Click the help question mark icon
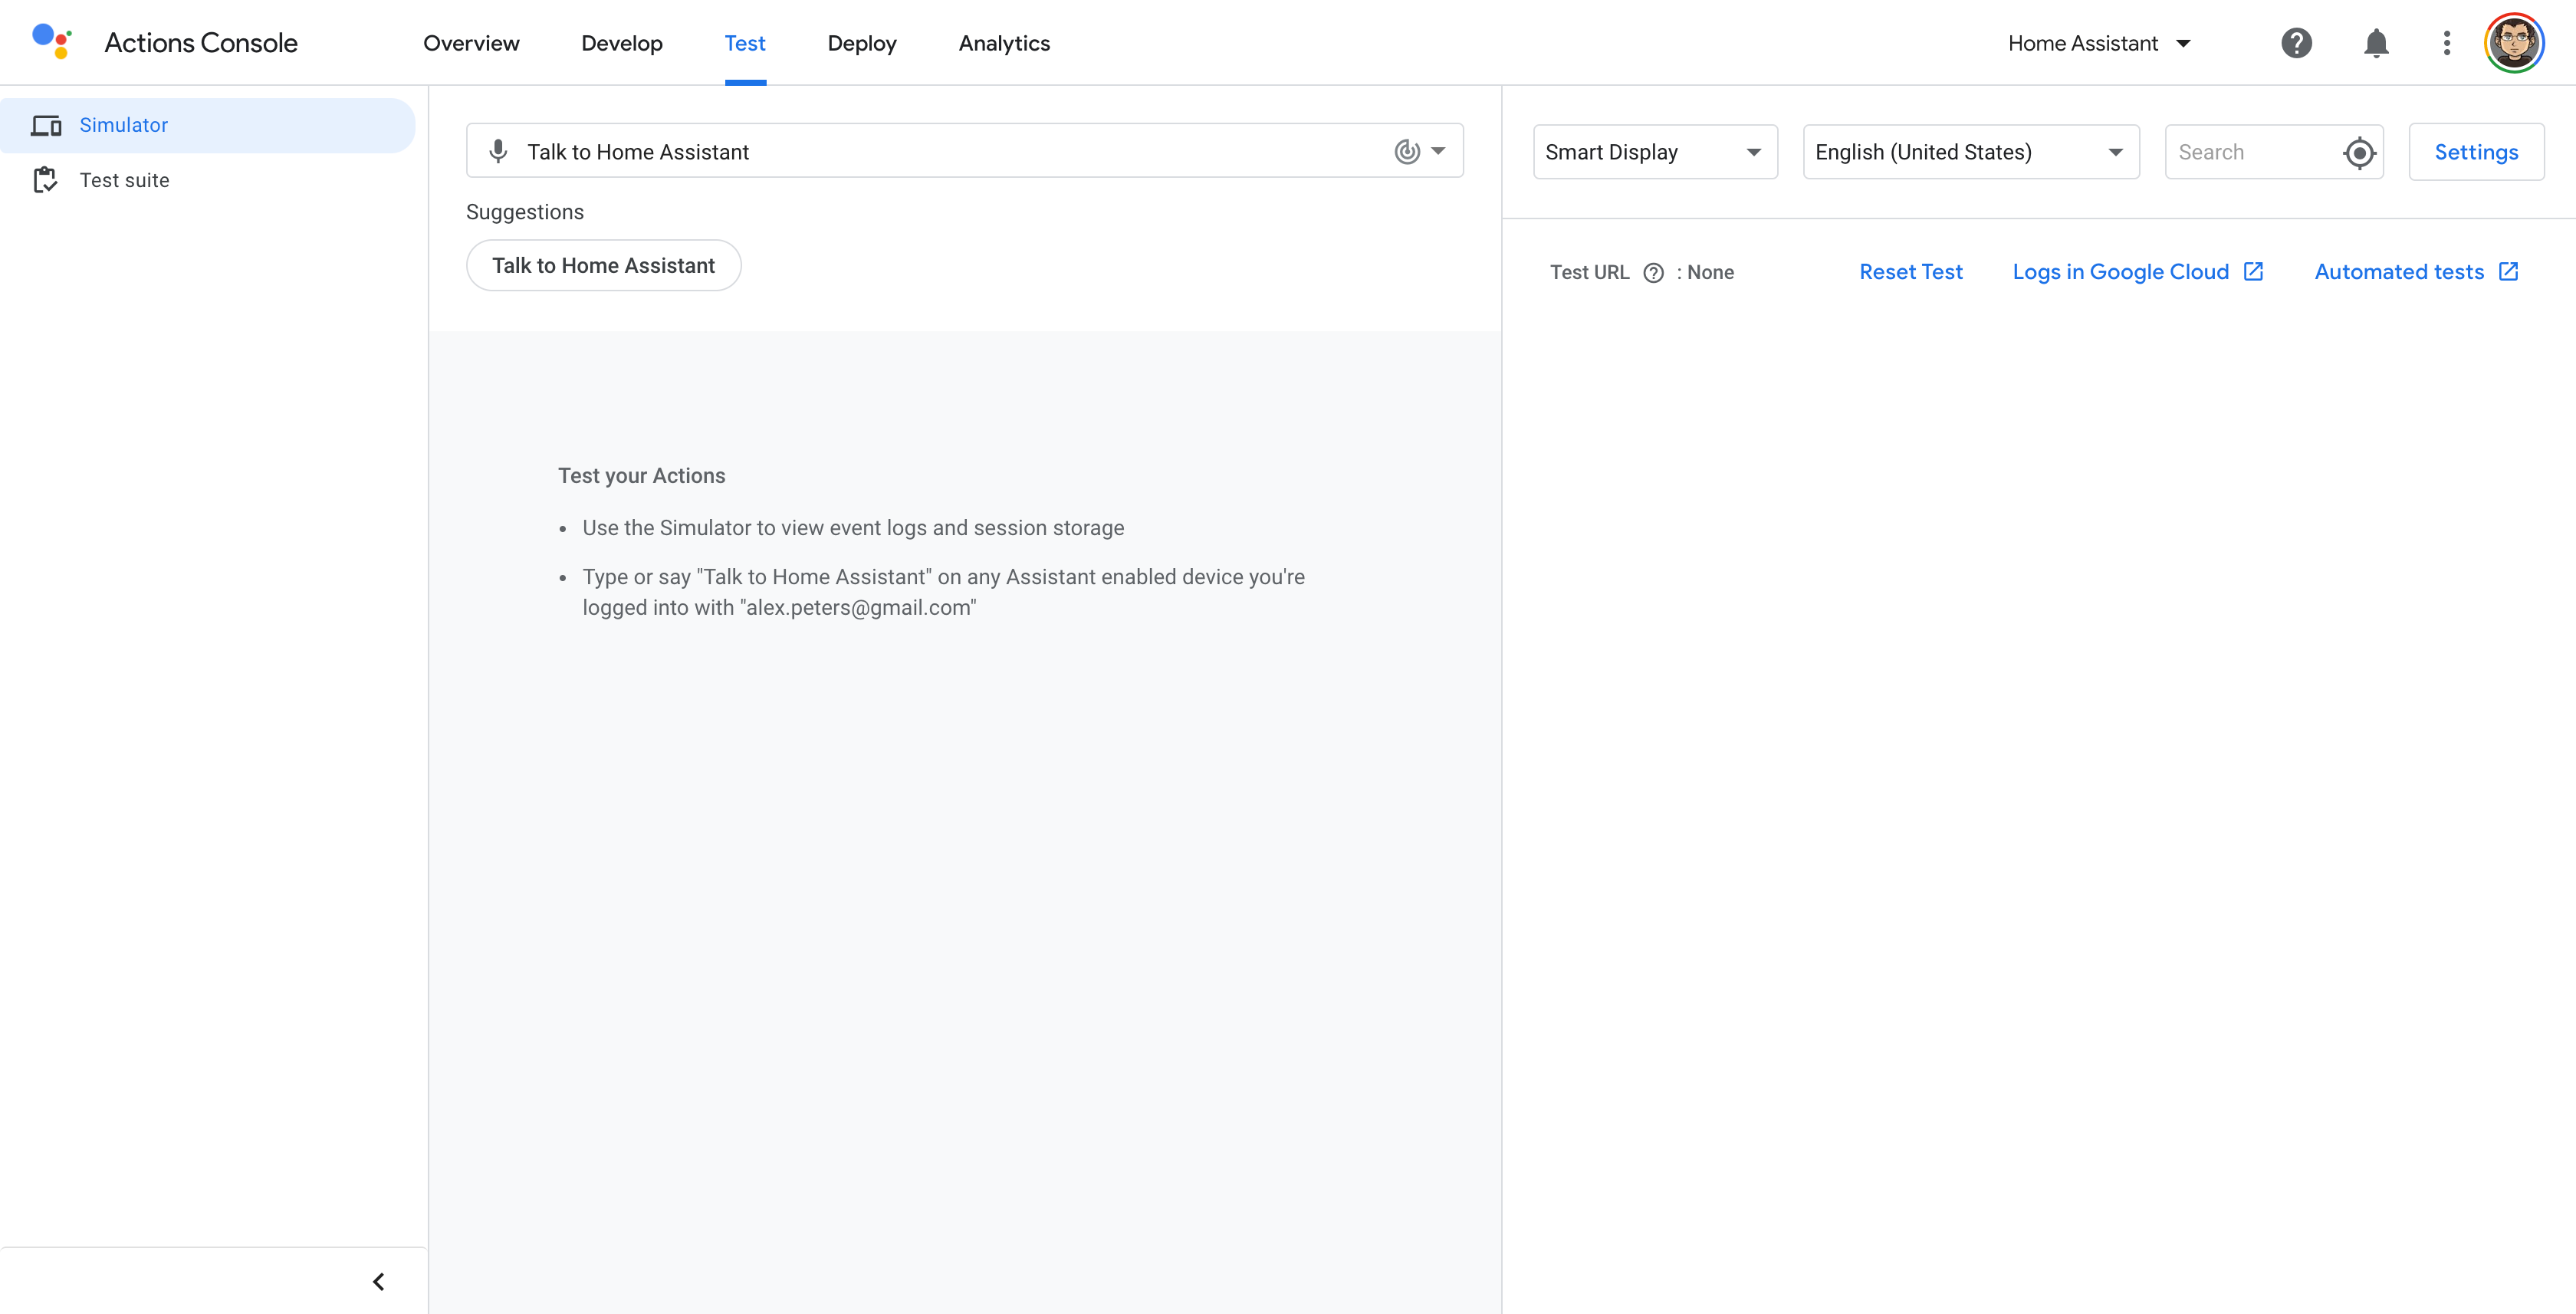2576x1314 pixels. coord(2296,43)
